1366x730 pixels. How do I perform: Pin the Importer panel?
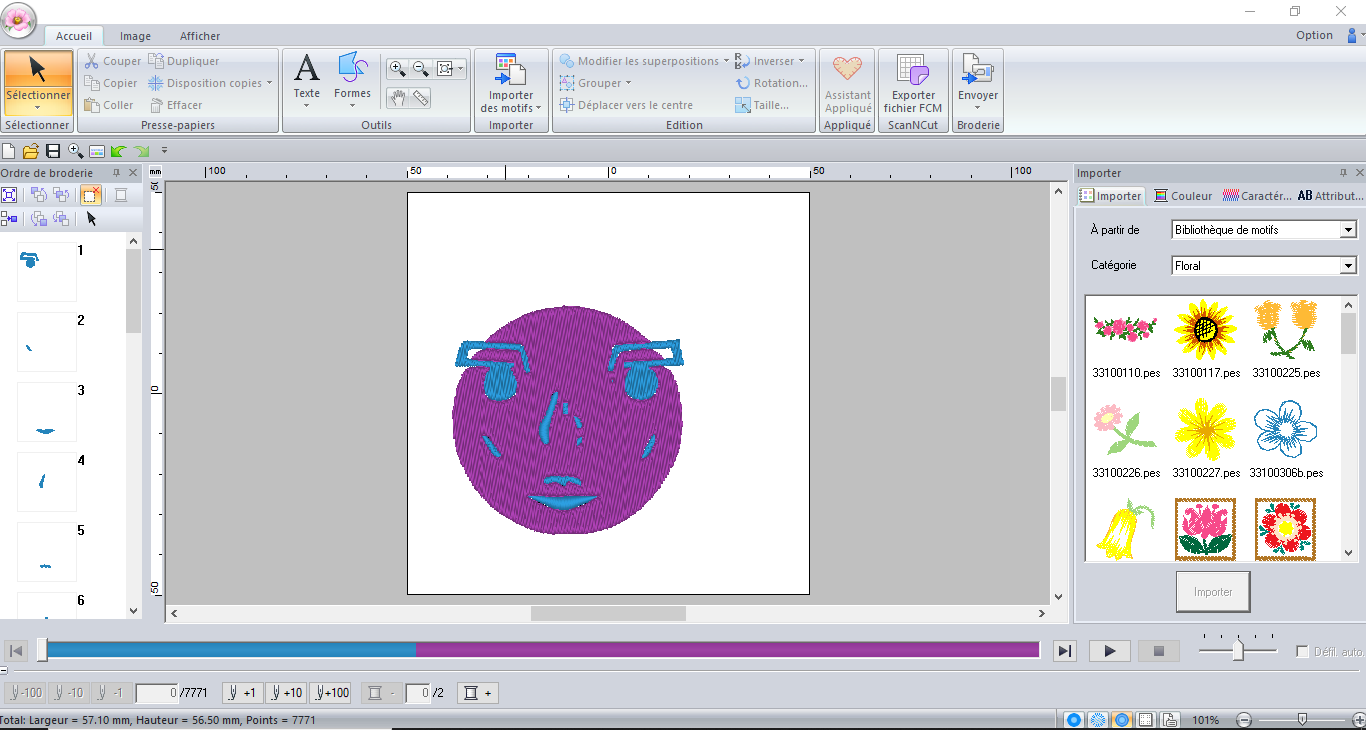pyautogui.click(x=1343, y=173)
